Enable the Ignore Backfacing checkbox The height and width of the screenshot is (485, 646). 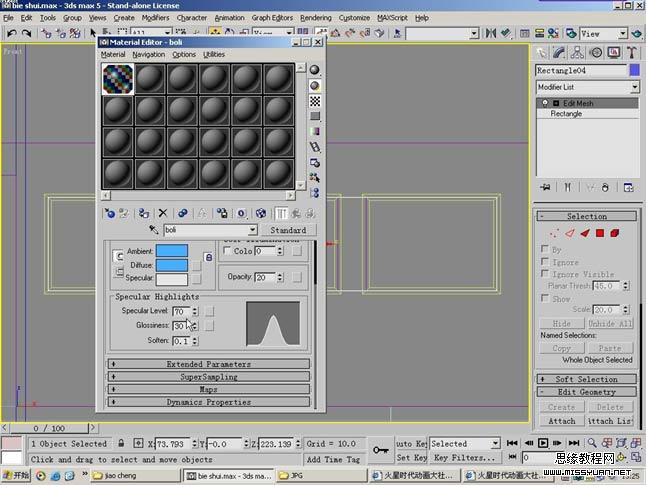(545, 262)
